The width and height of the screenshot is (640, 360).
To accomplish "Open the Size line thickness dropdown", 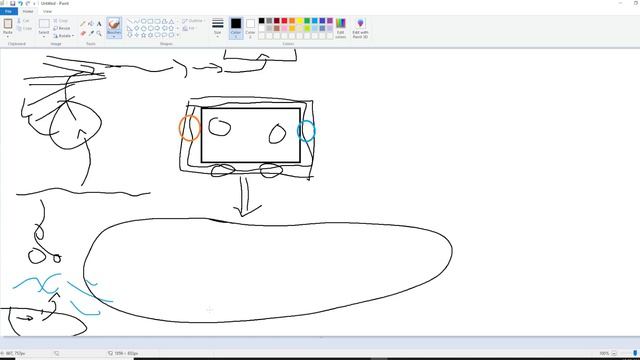I will coord(218,28).
